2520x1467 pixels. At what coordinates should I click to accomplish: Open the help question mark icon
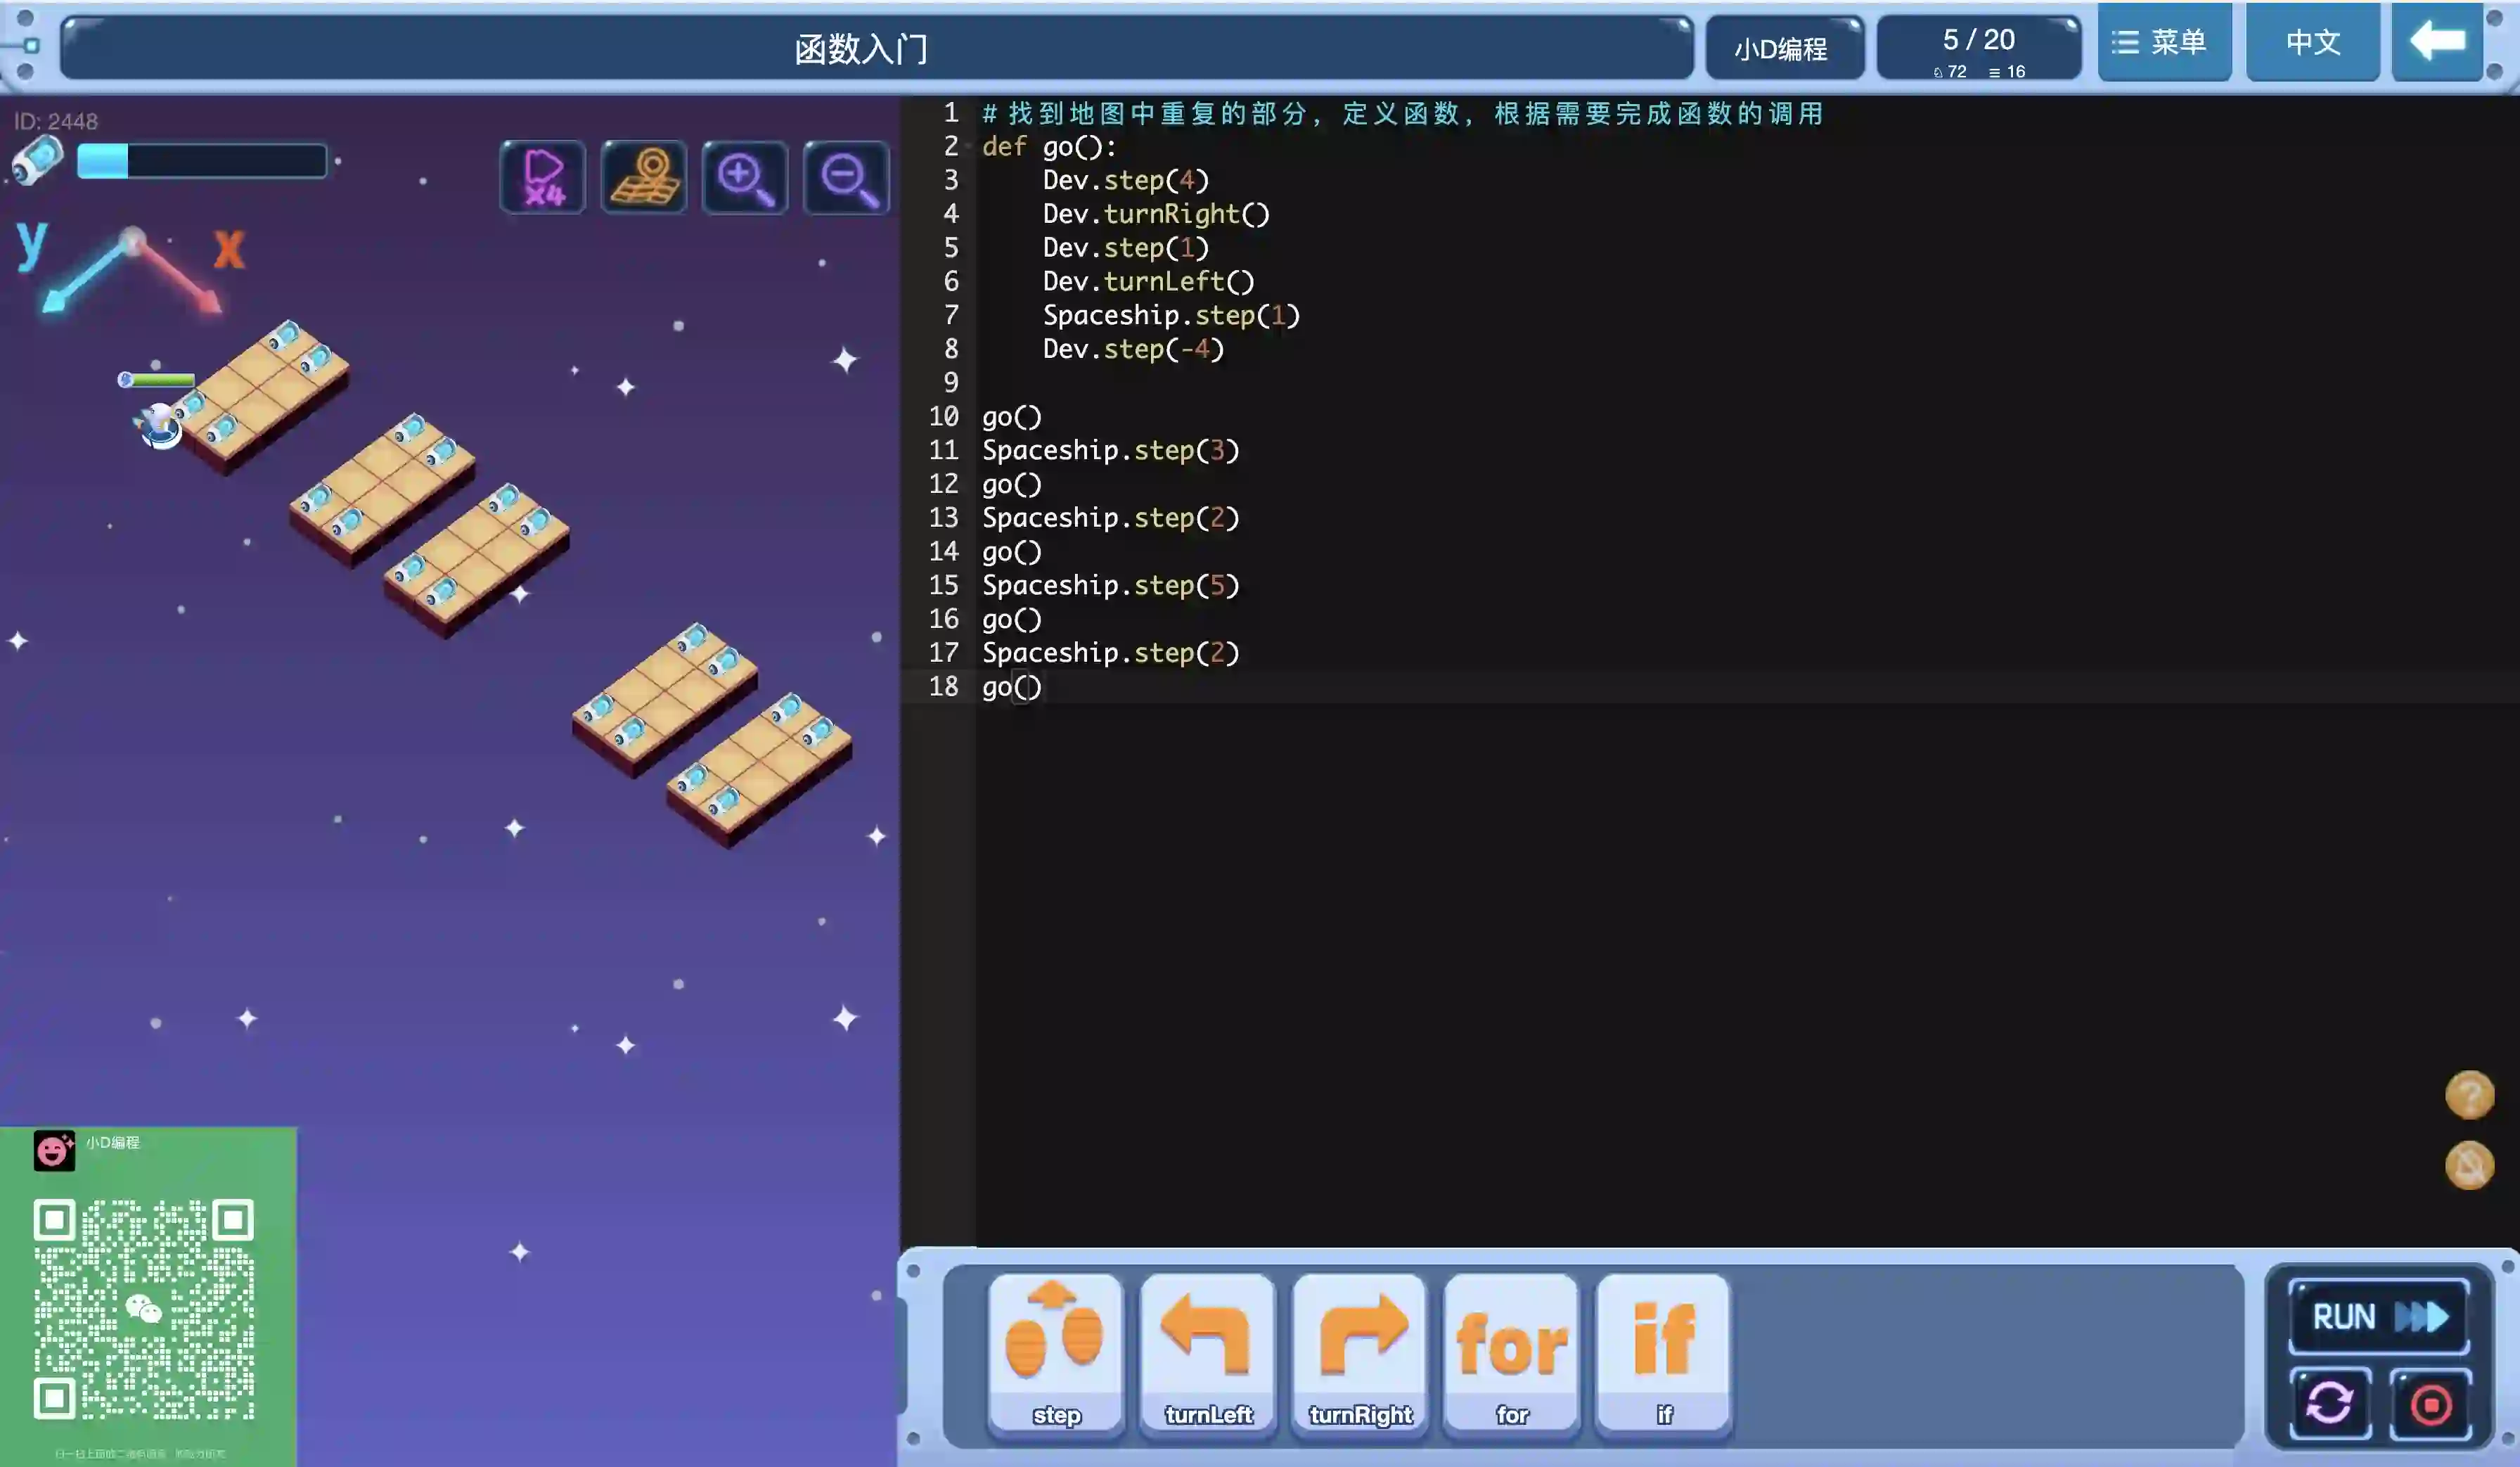click(2469, 1094)
